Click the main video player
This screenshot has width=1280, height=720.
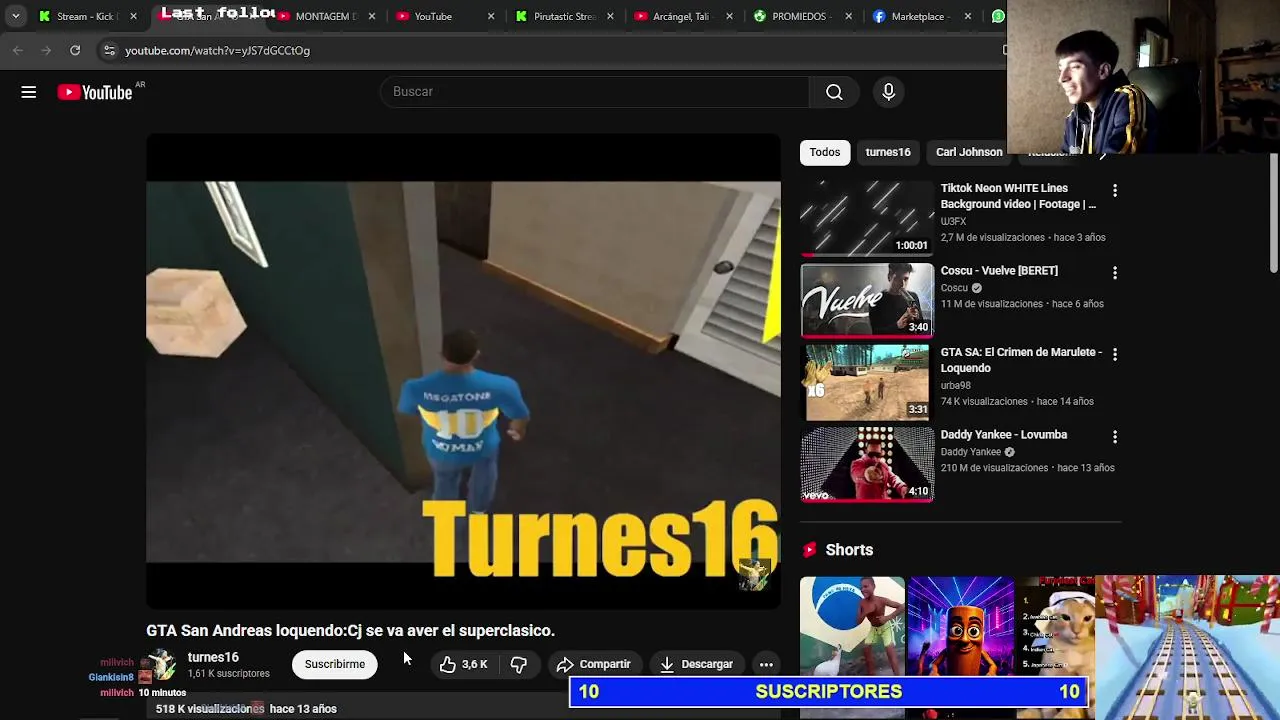(463, 371)
